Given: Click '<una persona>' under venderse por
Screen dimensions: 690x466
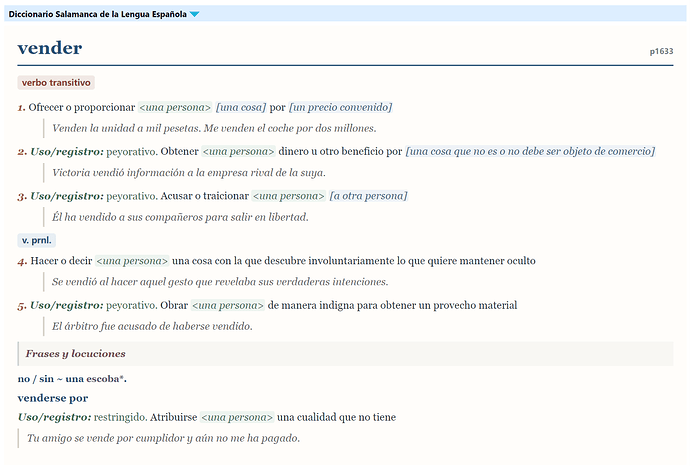Looking at the screenshot, I should 237,418.
